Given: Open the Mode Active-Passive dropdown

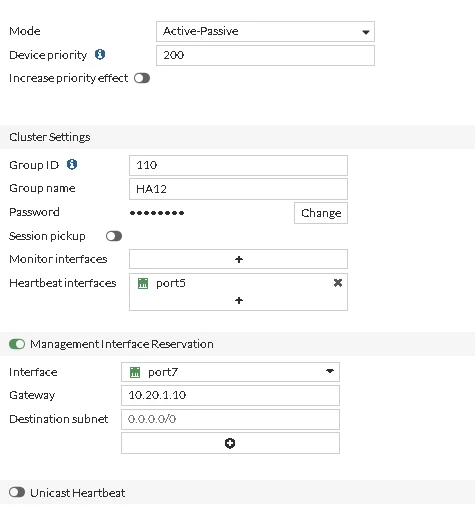Looking at the screenshot, I should click(265, 32).
